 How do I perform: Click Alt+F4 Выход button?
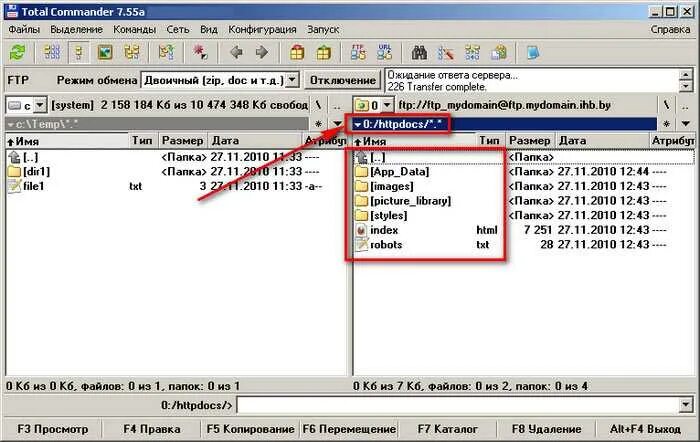[646, 429]
